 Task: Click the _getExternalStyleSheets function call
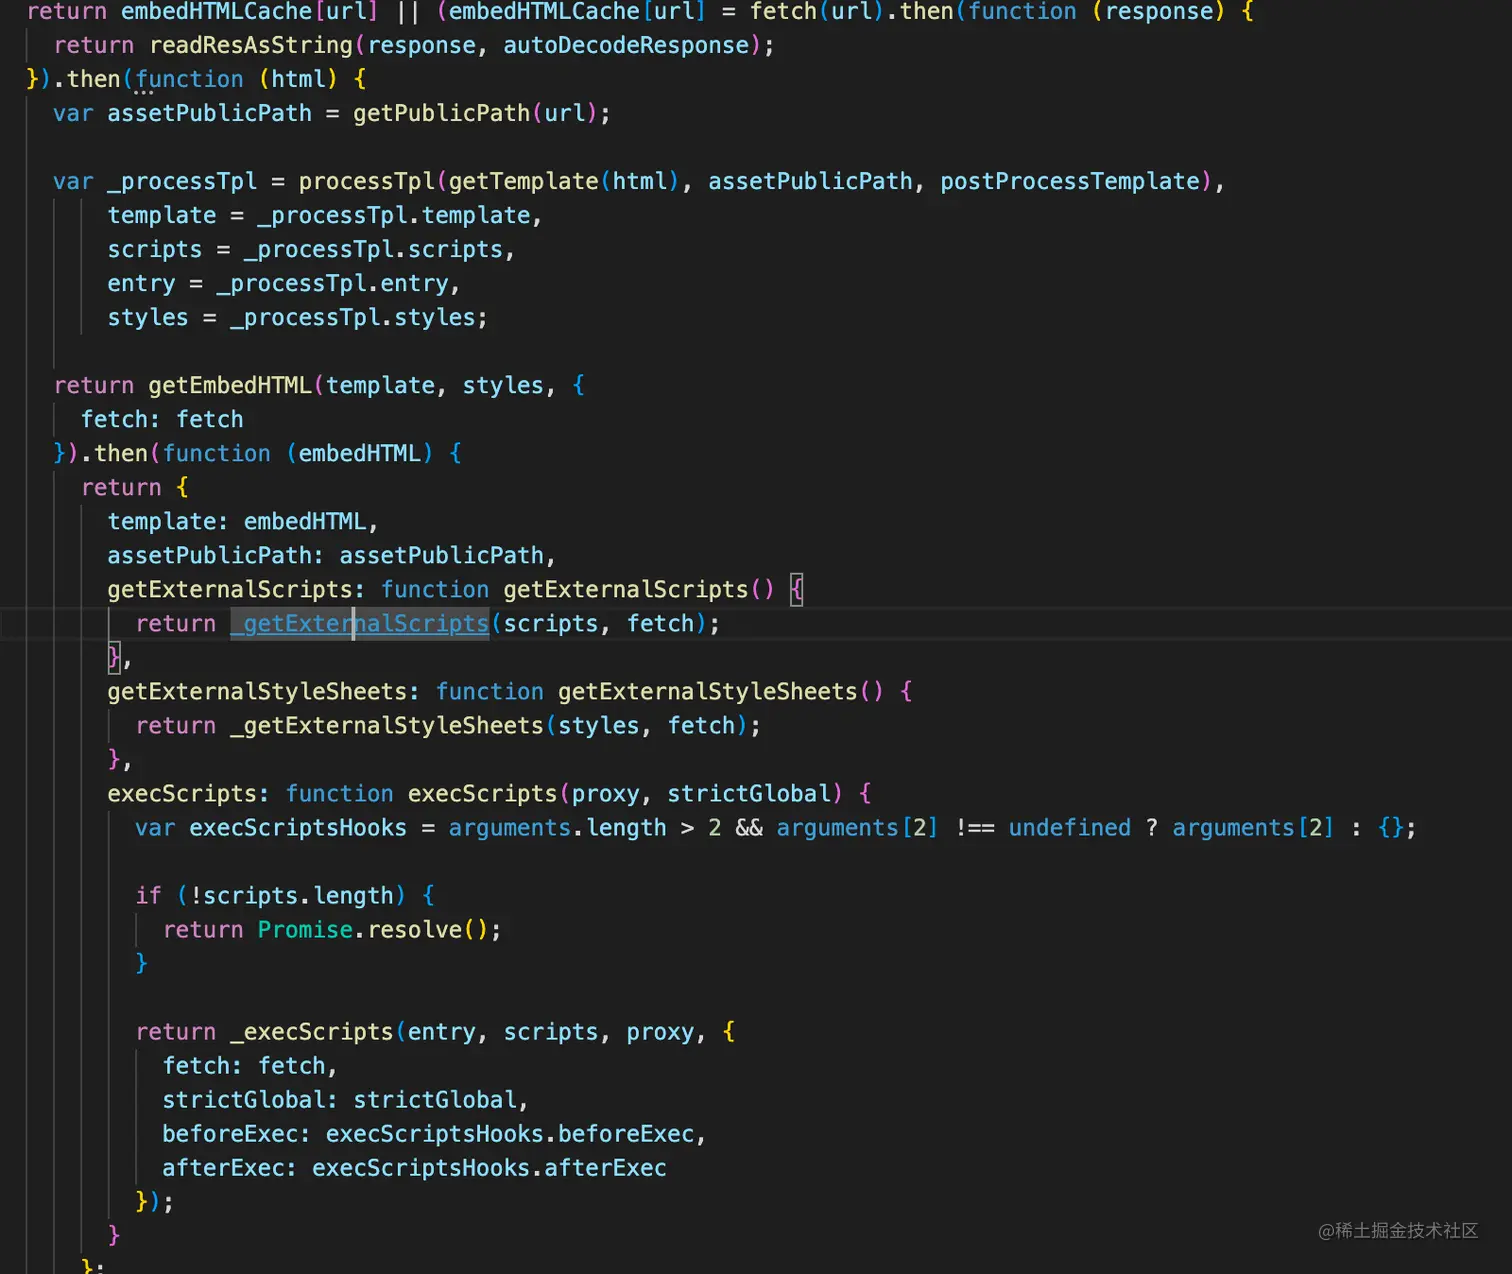(387, 725)
